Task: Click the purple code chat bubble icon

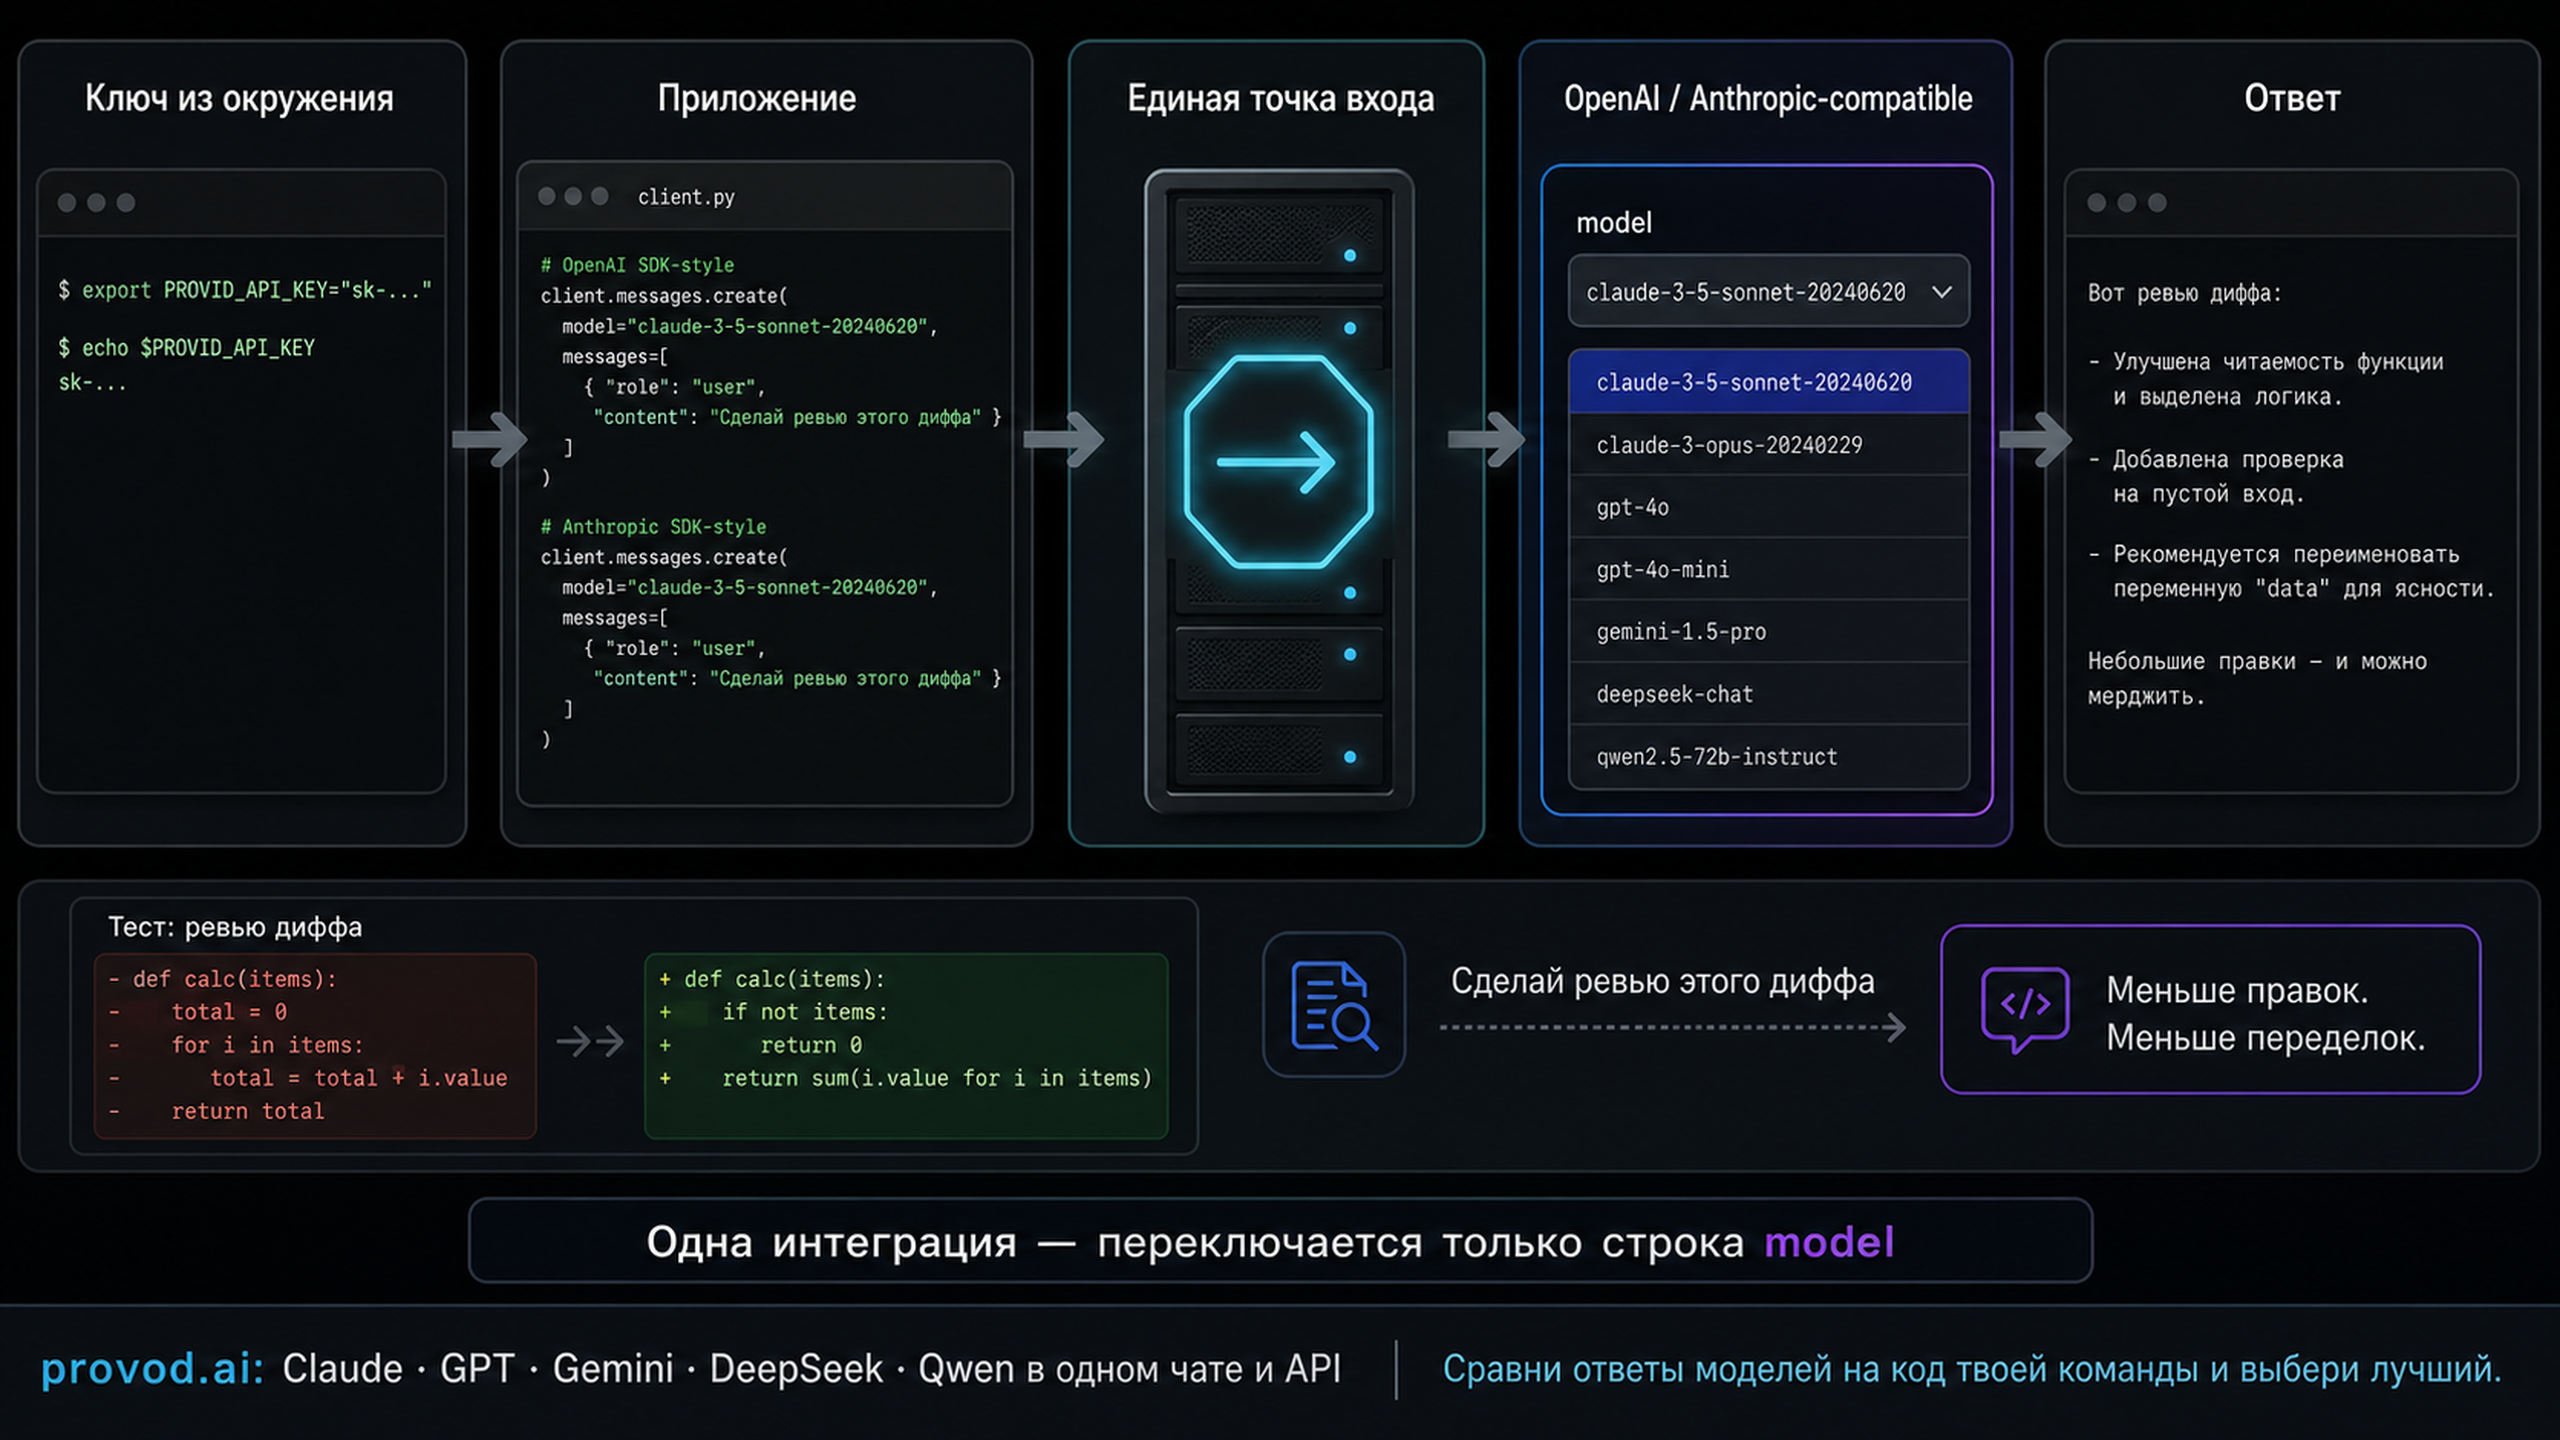Action: coord(2025,1009)
